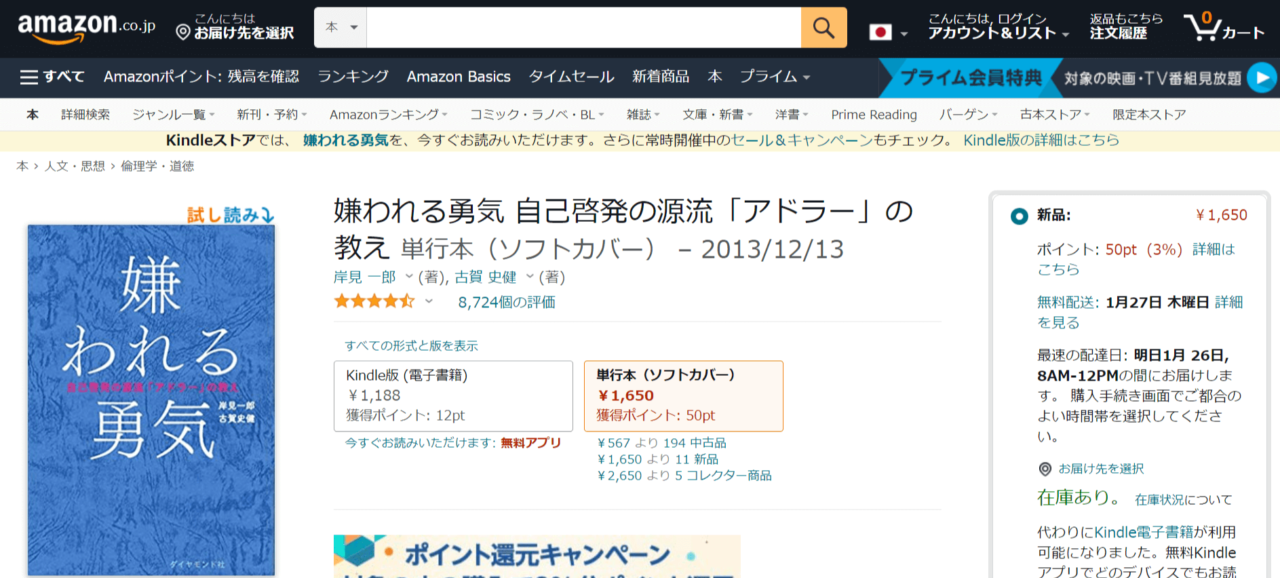Open the shopping cart icon

pyautogui.click(x=1223, y=28)
